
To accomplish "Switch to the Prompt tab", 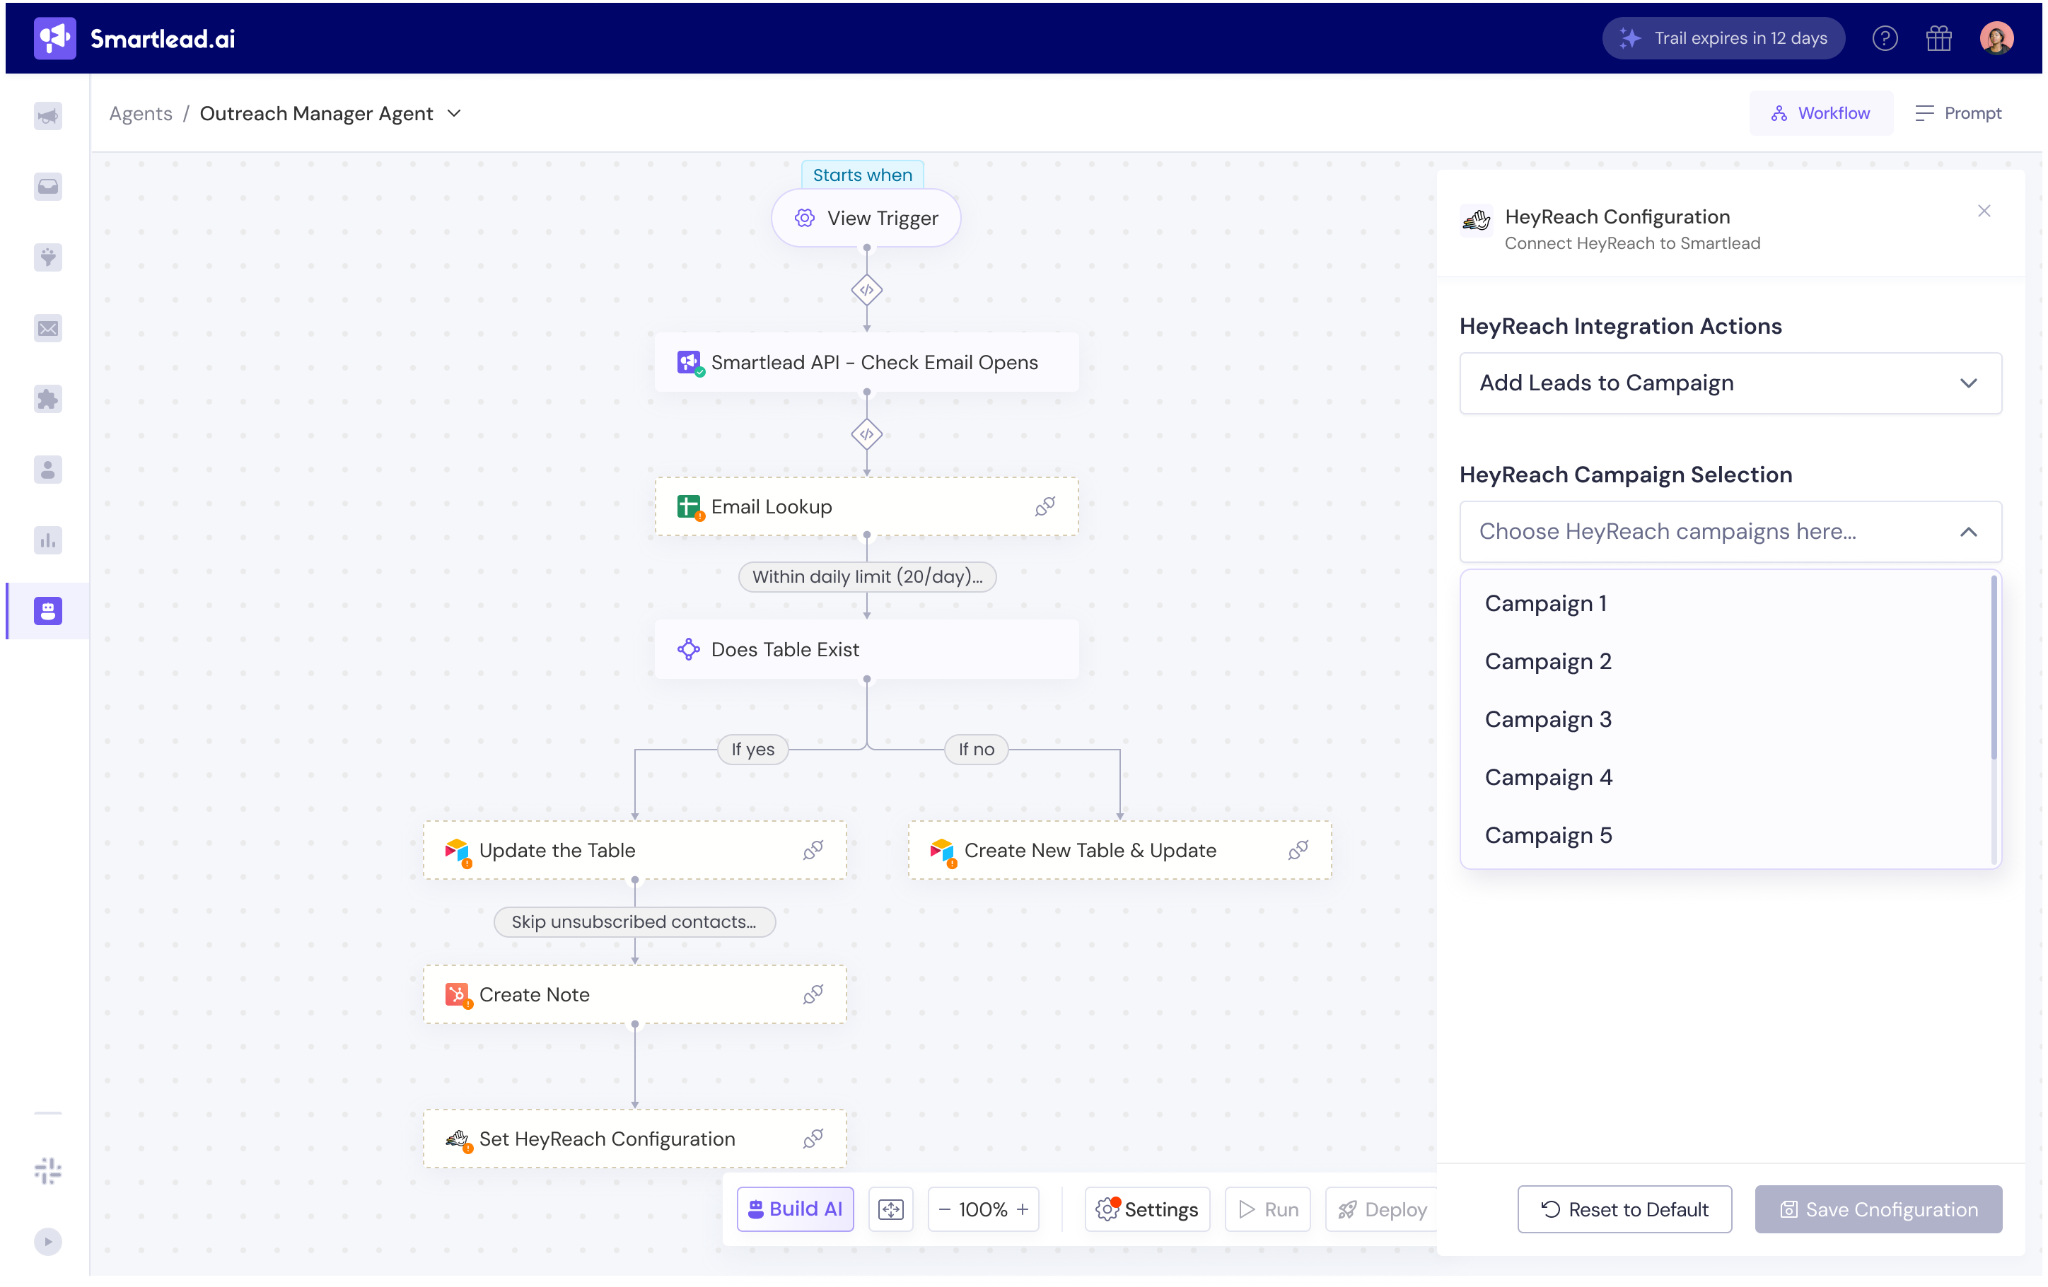I will [1958, 113].
